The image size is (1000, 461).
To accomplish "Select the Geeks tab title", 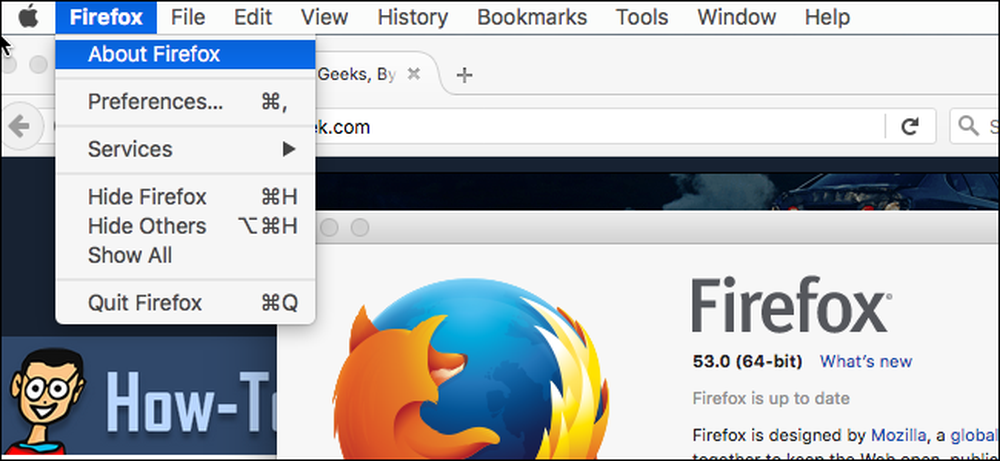I will click(x=356, y=75).
